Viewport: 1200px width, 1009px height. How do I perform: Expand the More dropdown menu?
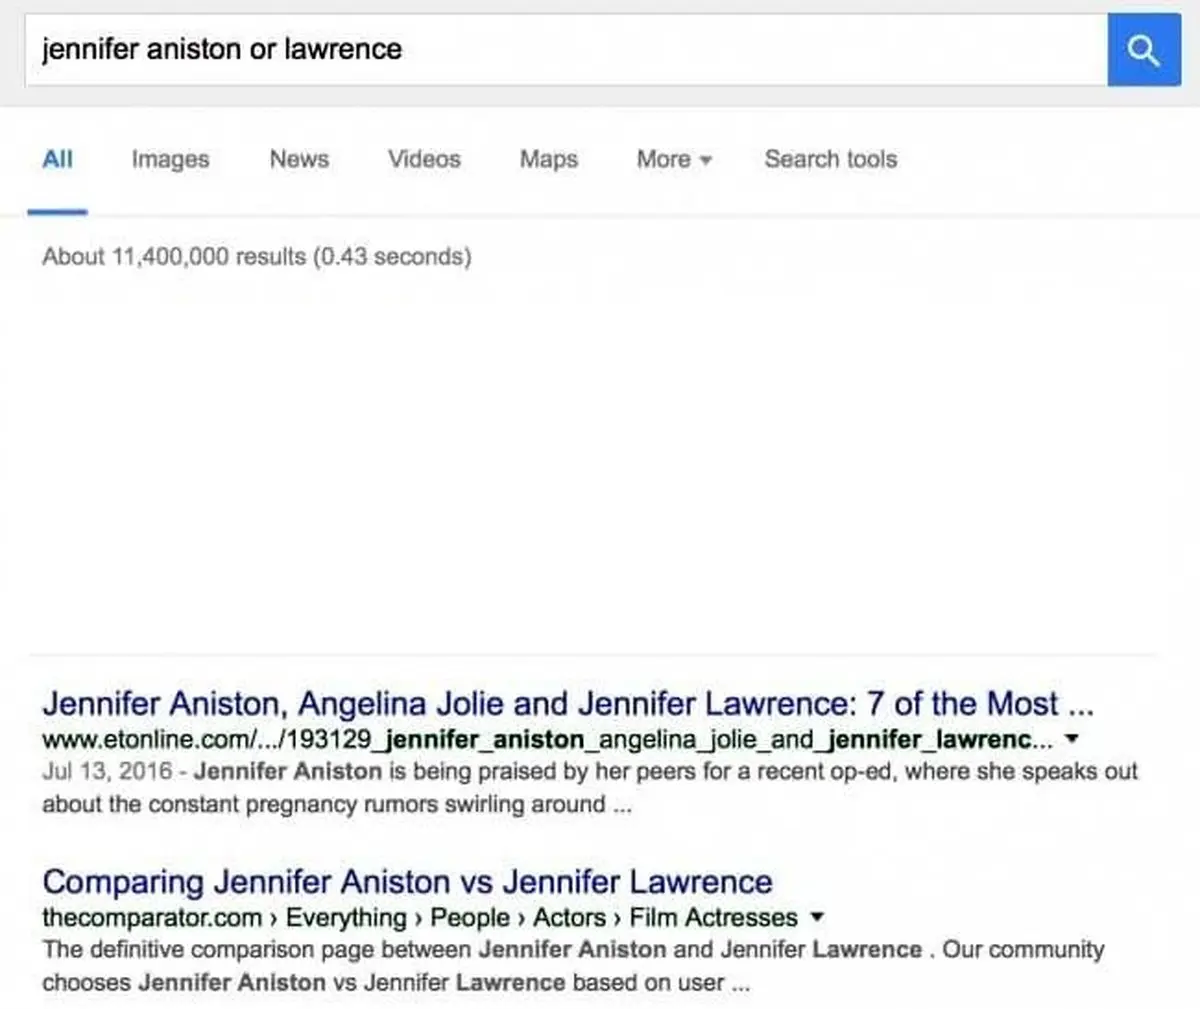point(673,159)
